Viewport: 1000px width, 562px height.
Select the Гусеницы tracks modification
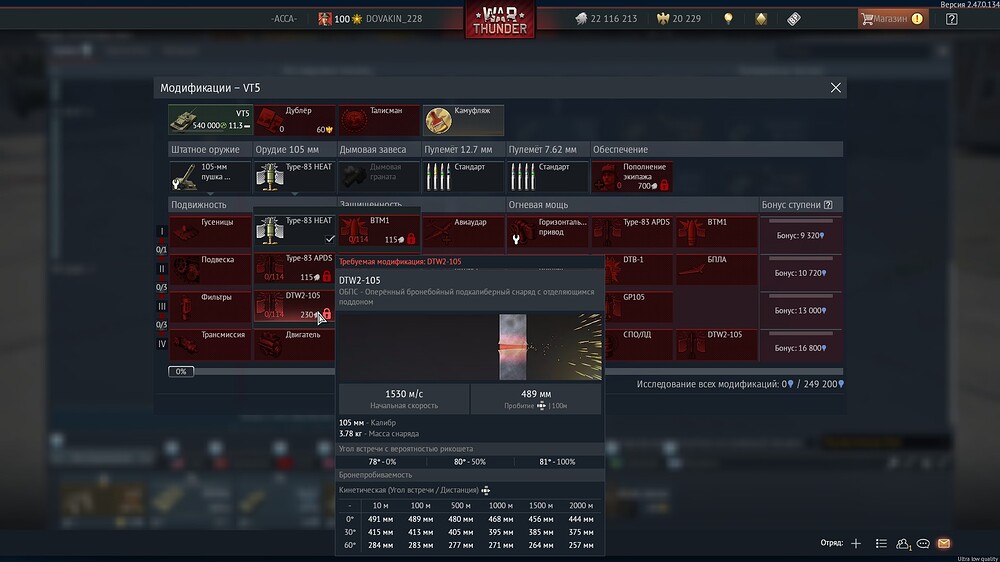click(x=210, y=232)
